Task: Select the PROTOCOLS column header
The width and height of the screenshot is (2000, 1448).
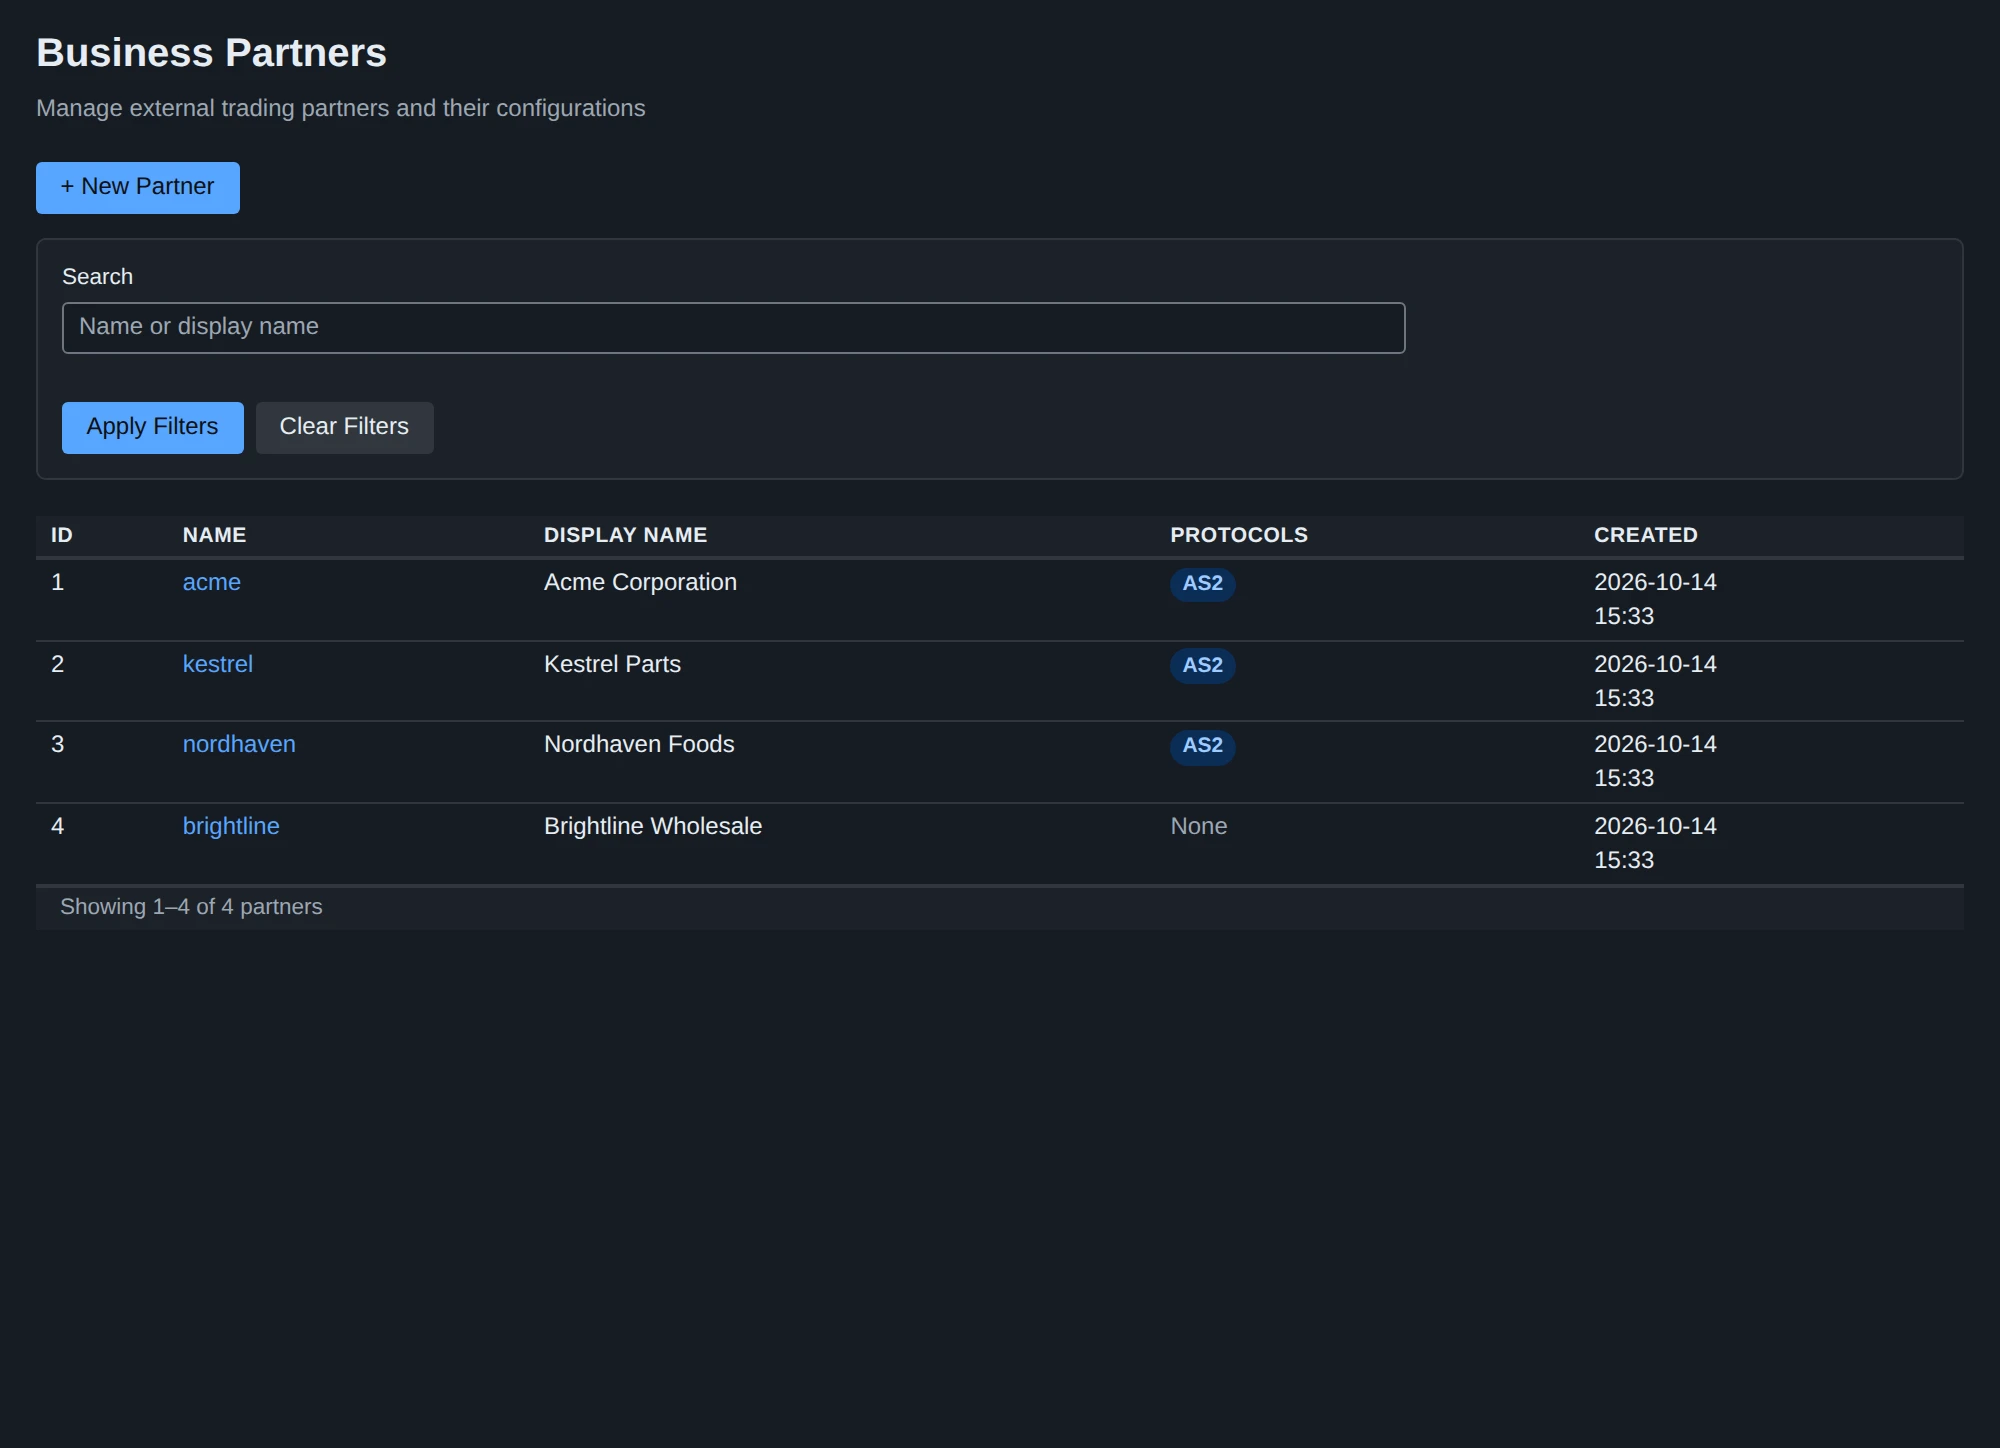Action: (x=1239, y=535)
